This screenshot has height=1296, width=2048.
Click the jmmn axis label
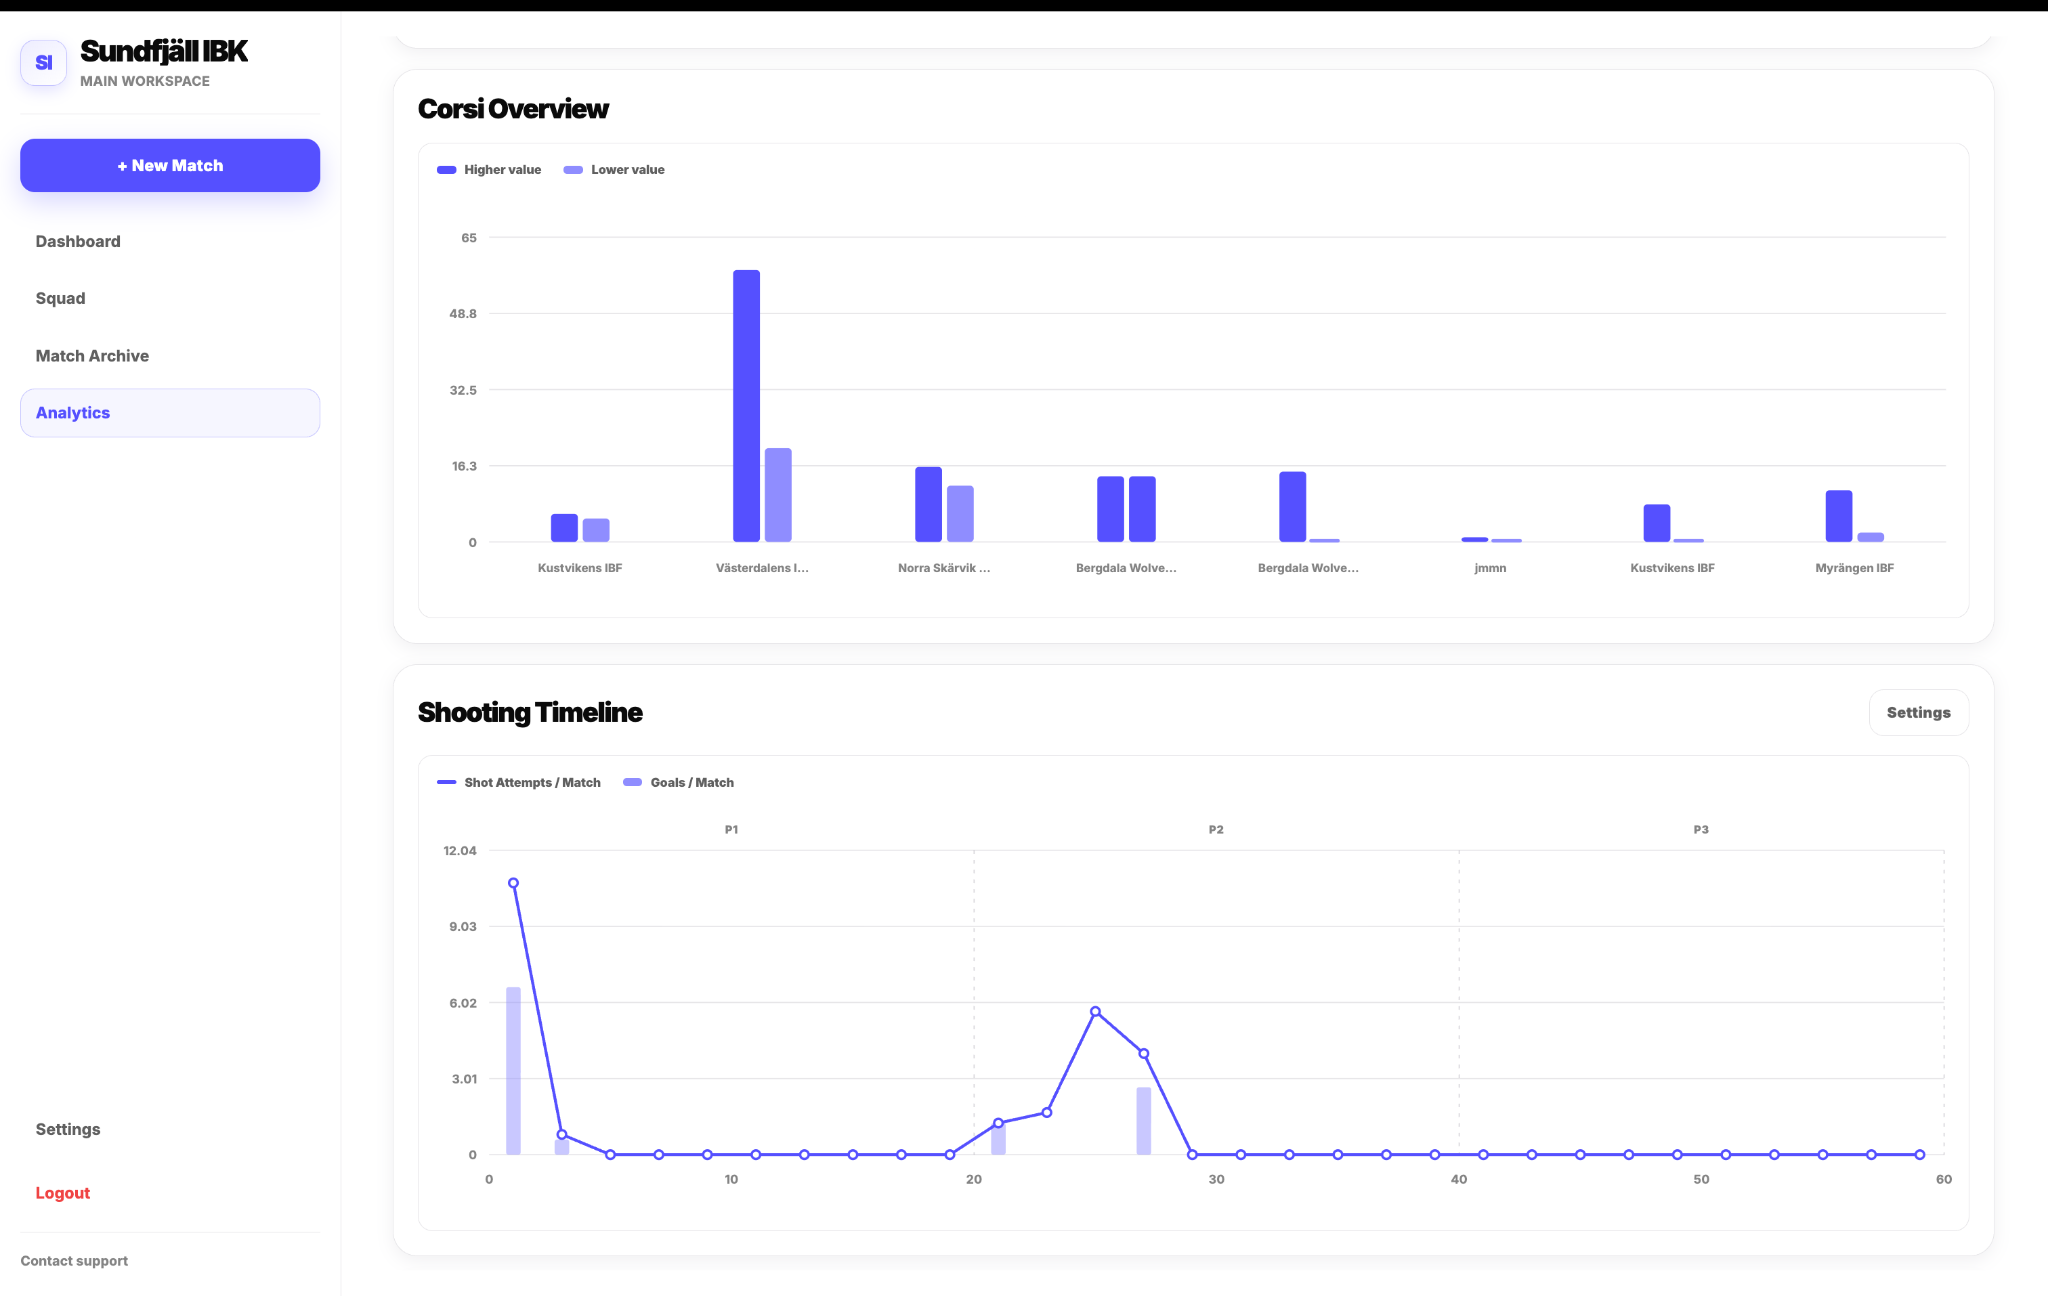[x=1490, y=568]
